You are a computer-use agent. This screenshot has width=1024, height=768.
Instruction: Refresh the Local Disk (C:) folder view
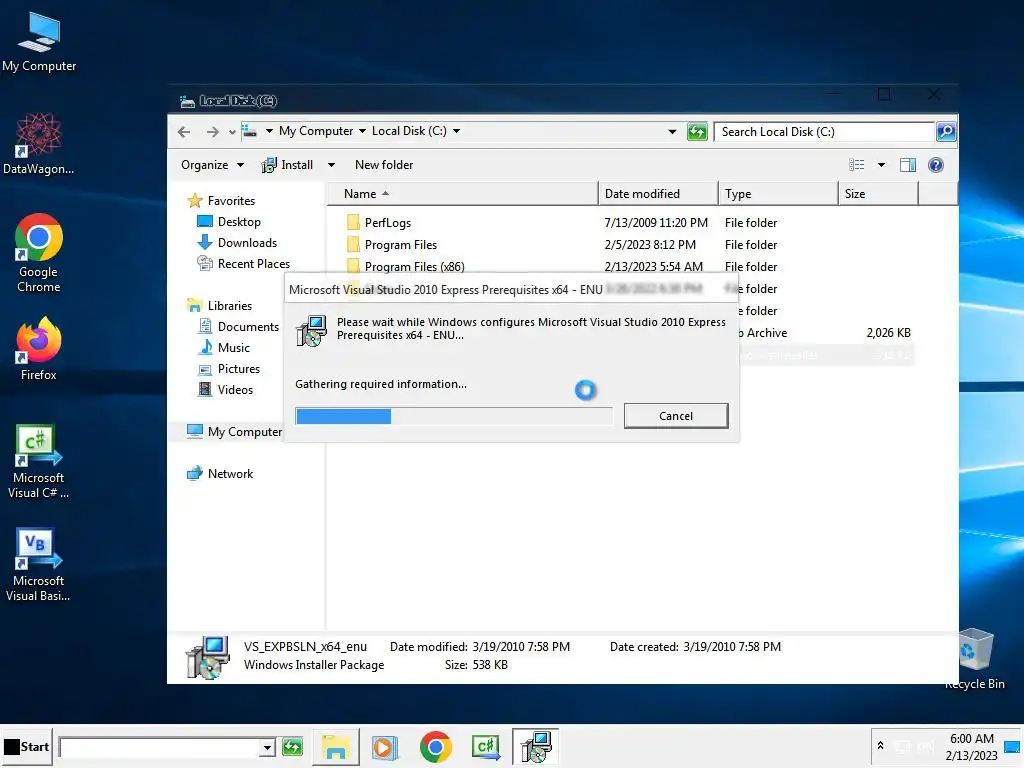tap(697, 132)
